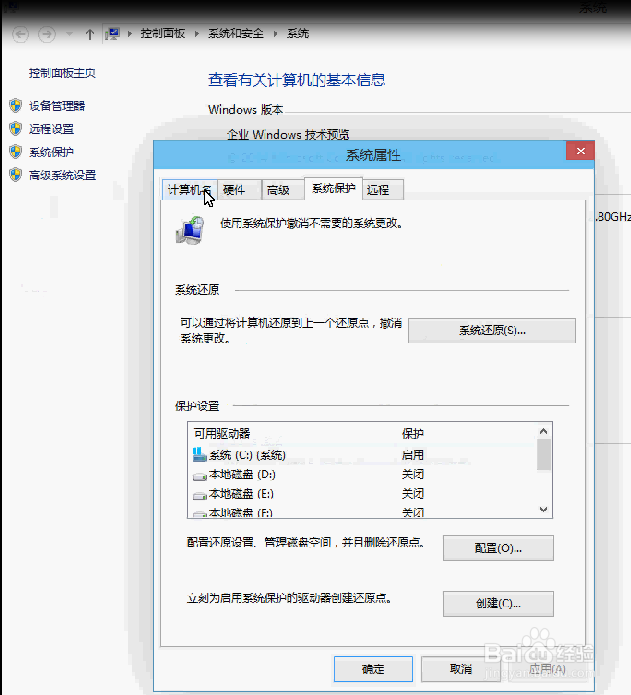The height and width of the screenshot is (695, 631).
Task: Select the 系统 (C:) drive row
Action: (363, 455)
